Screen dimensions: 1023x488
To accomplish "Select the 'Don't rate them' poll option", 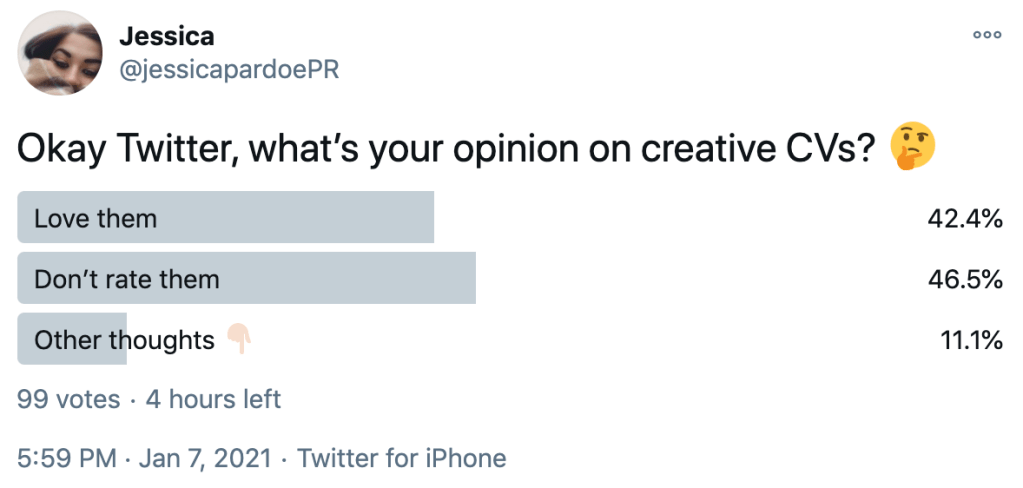I will pos(127,279).
